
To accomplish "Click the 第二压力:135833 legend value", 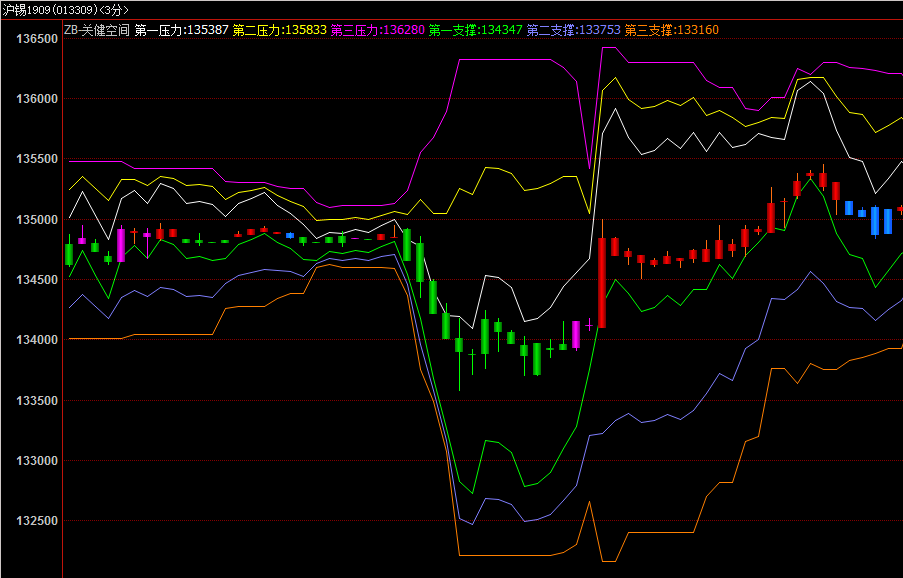I will coord(279,30).
